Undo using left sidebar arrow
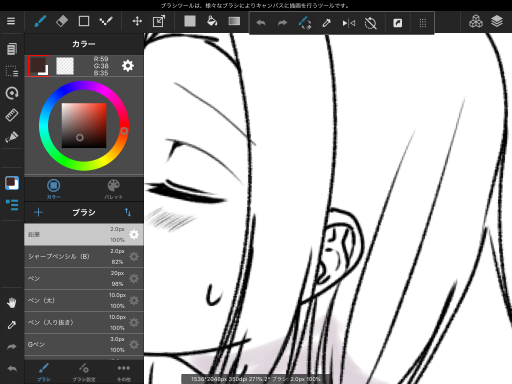This screenshot has height=384, width=512. tap(12, 369)
